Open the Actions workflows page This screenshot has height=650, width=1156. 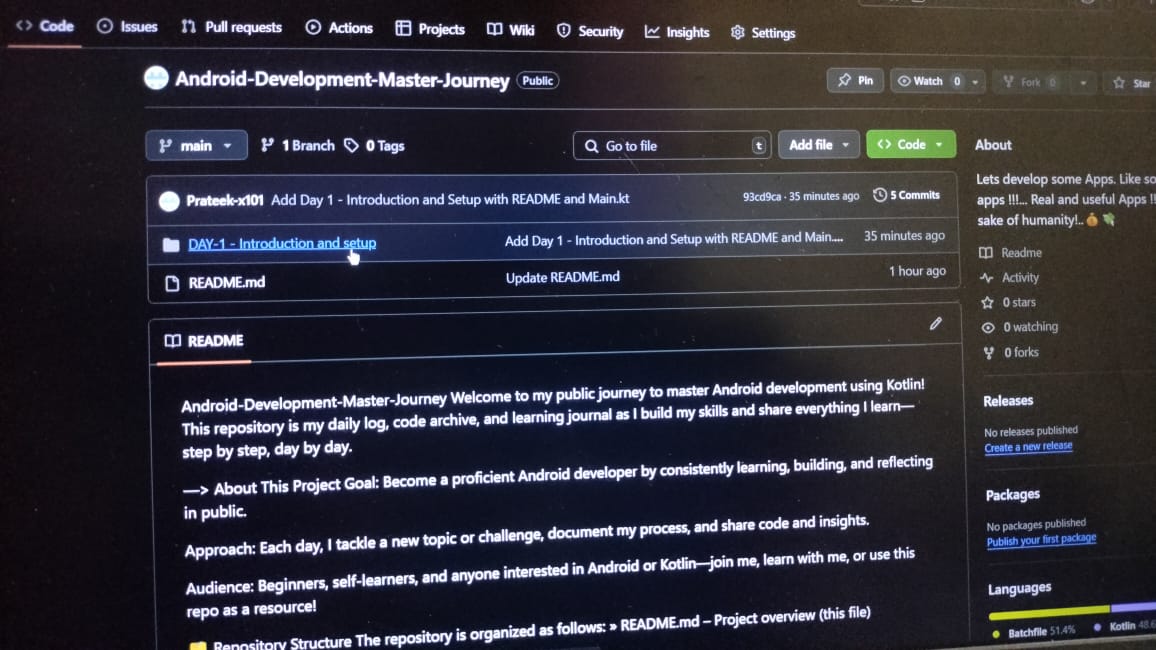pos(338,29)
